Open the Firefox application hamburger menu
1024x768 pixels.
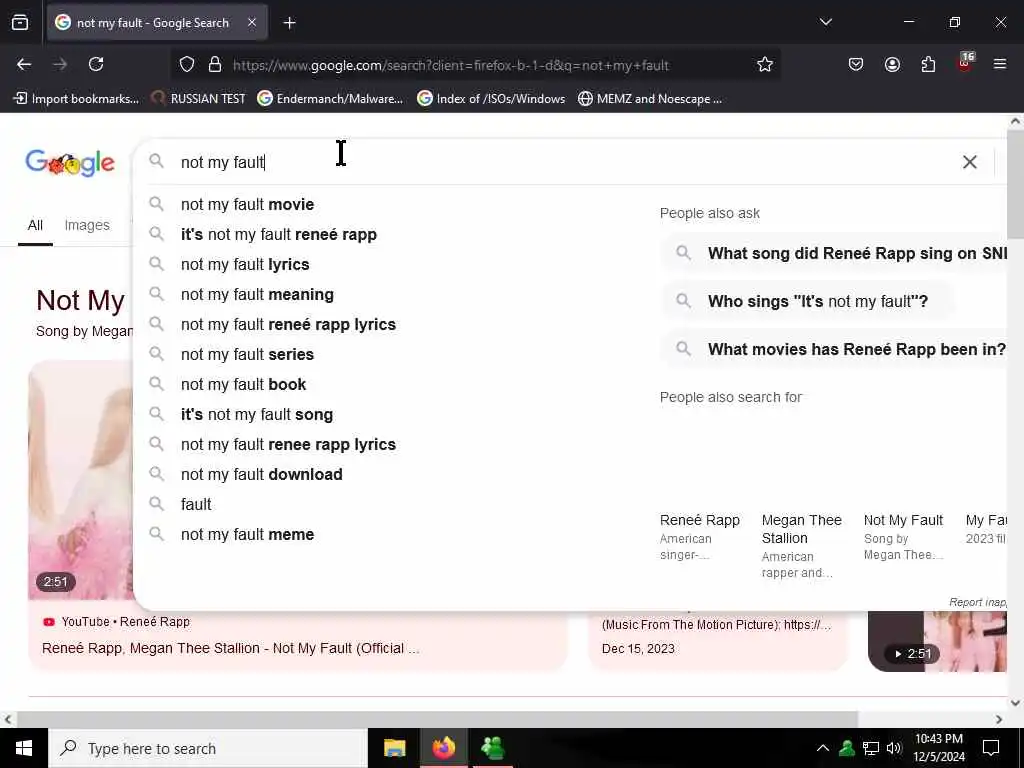[x=1000, y=64]
